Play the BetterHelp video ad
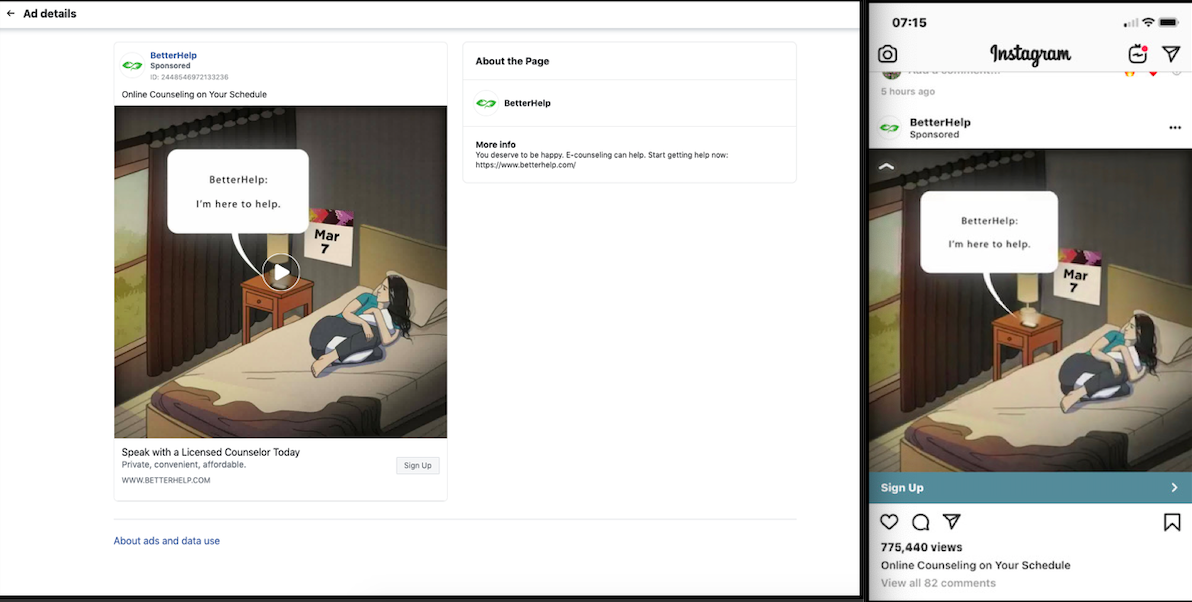This screenshot has width=1192, height=602. [x=281, y=271]
